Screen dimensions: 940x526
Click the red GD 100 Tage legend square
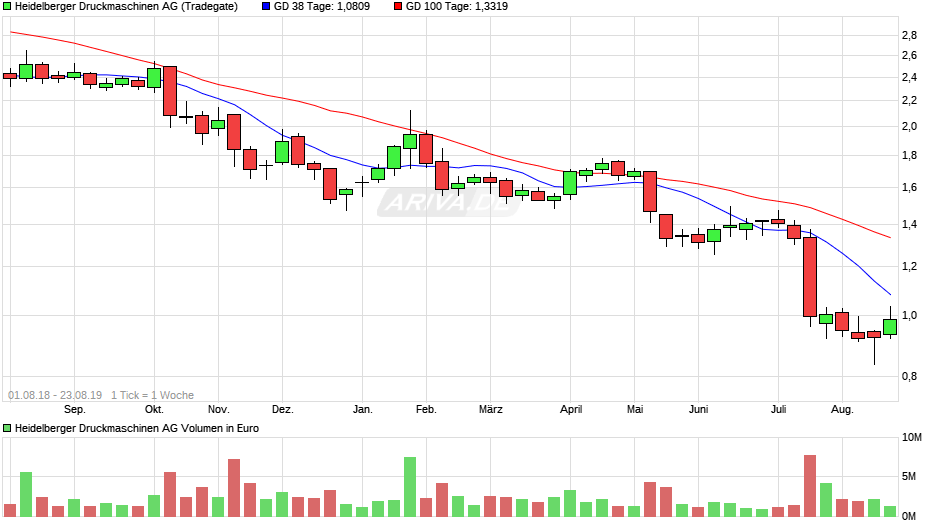click(398, 7)
